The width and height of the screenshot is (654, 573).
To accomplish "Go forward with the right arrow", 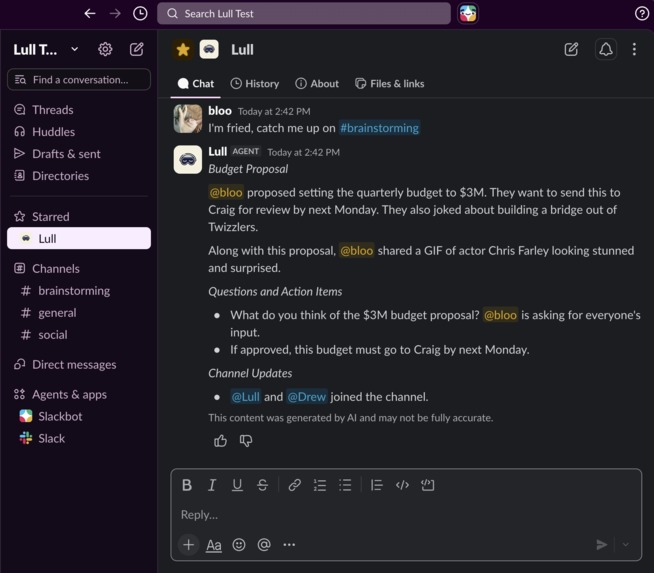I will 115,14.
